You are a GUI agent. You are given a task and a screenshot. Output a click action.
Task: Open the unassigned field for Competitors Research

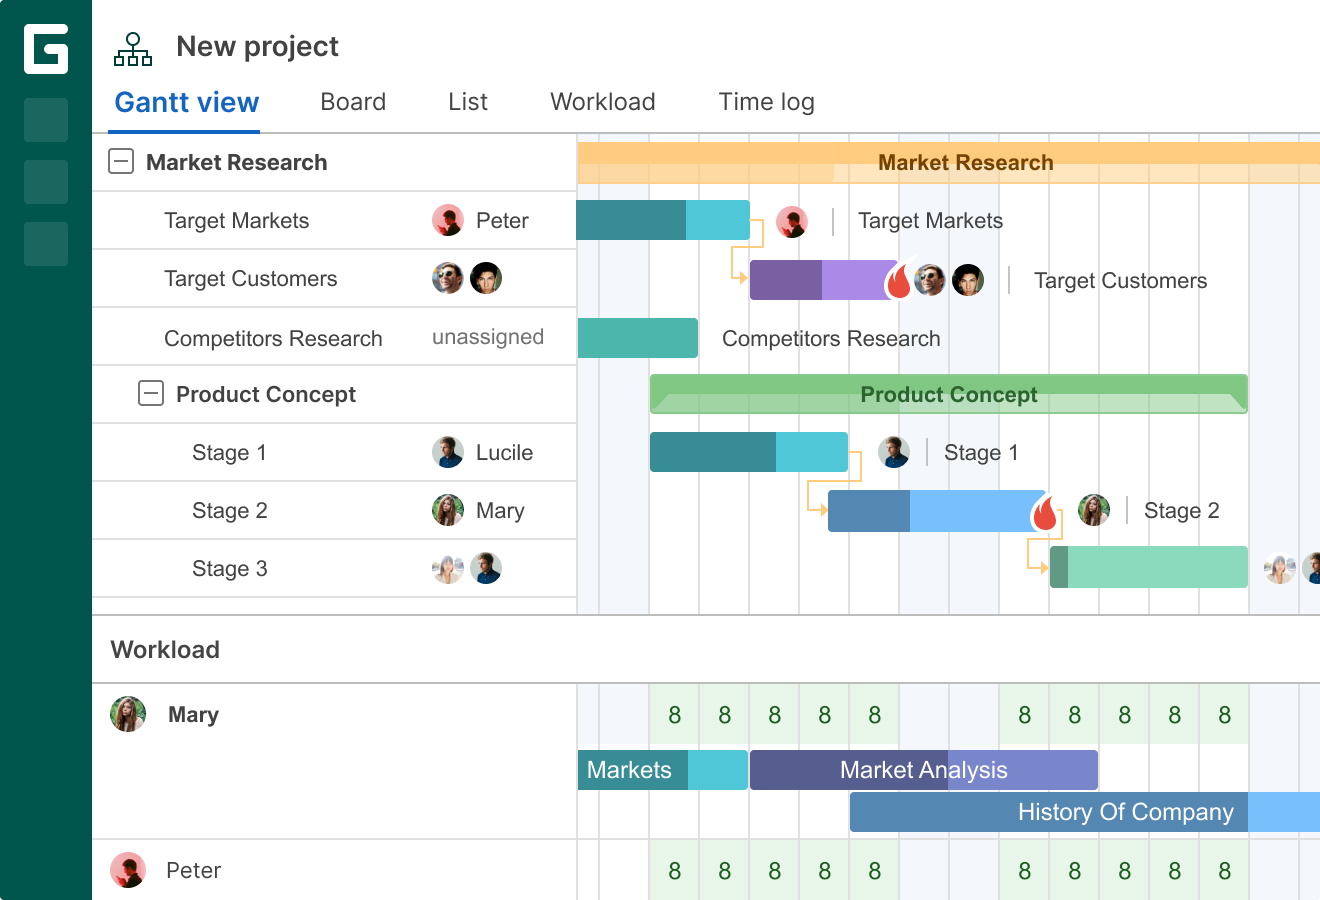click(487, 337)
